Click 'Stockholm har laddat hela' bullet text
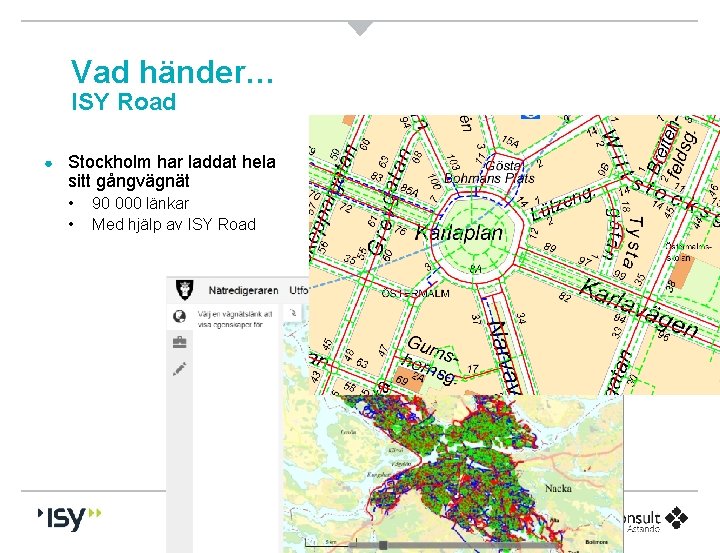The width and height of the screenshot is (720, 553). (x=172, y=162)
